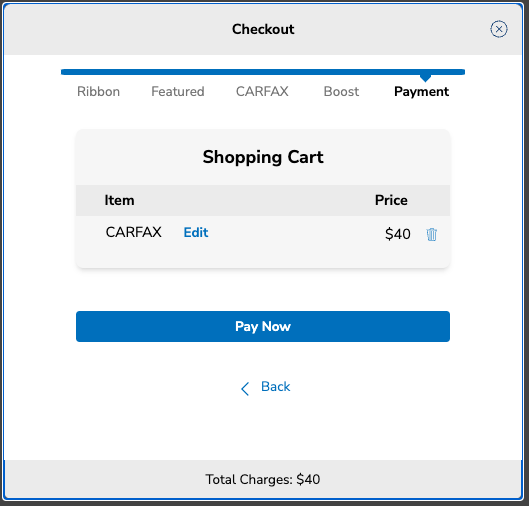Click the Item column header

click(119, 200)
